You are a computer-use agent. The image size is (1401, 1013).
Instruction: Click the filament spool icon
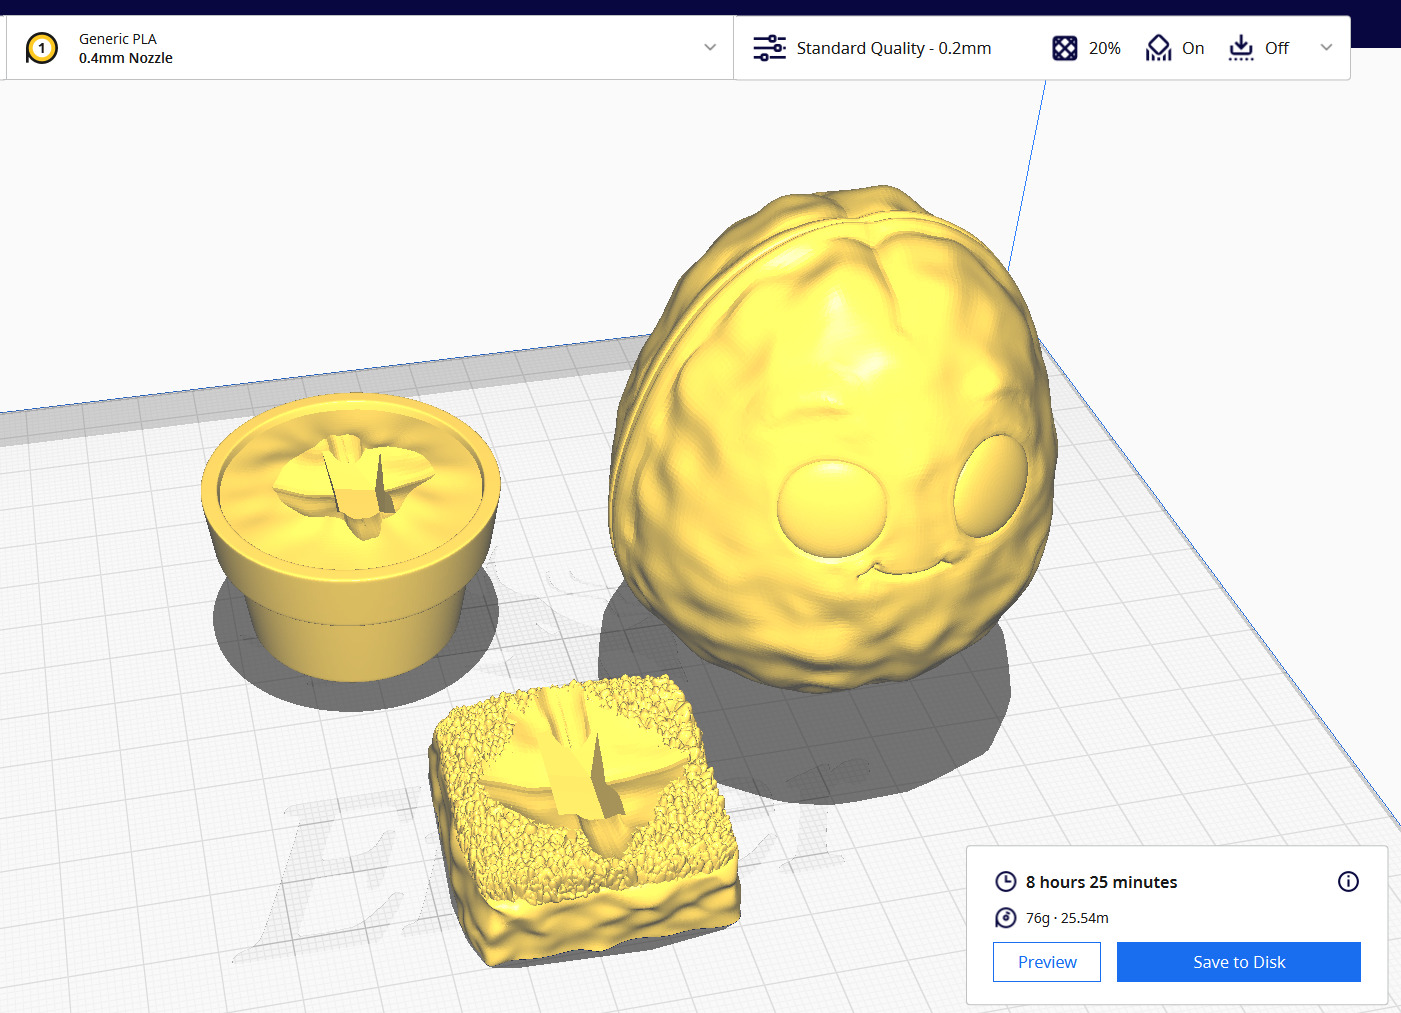coord(1006,917)
